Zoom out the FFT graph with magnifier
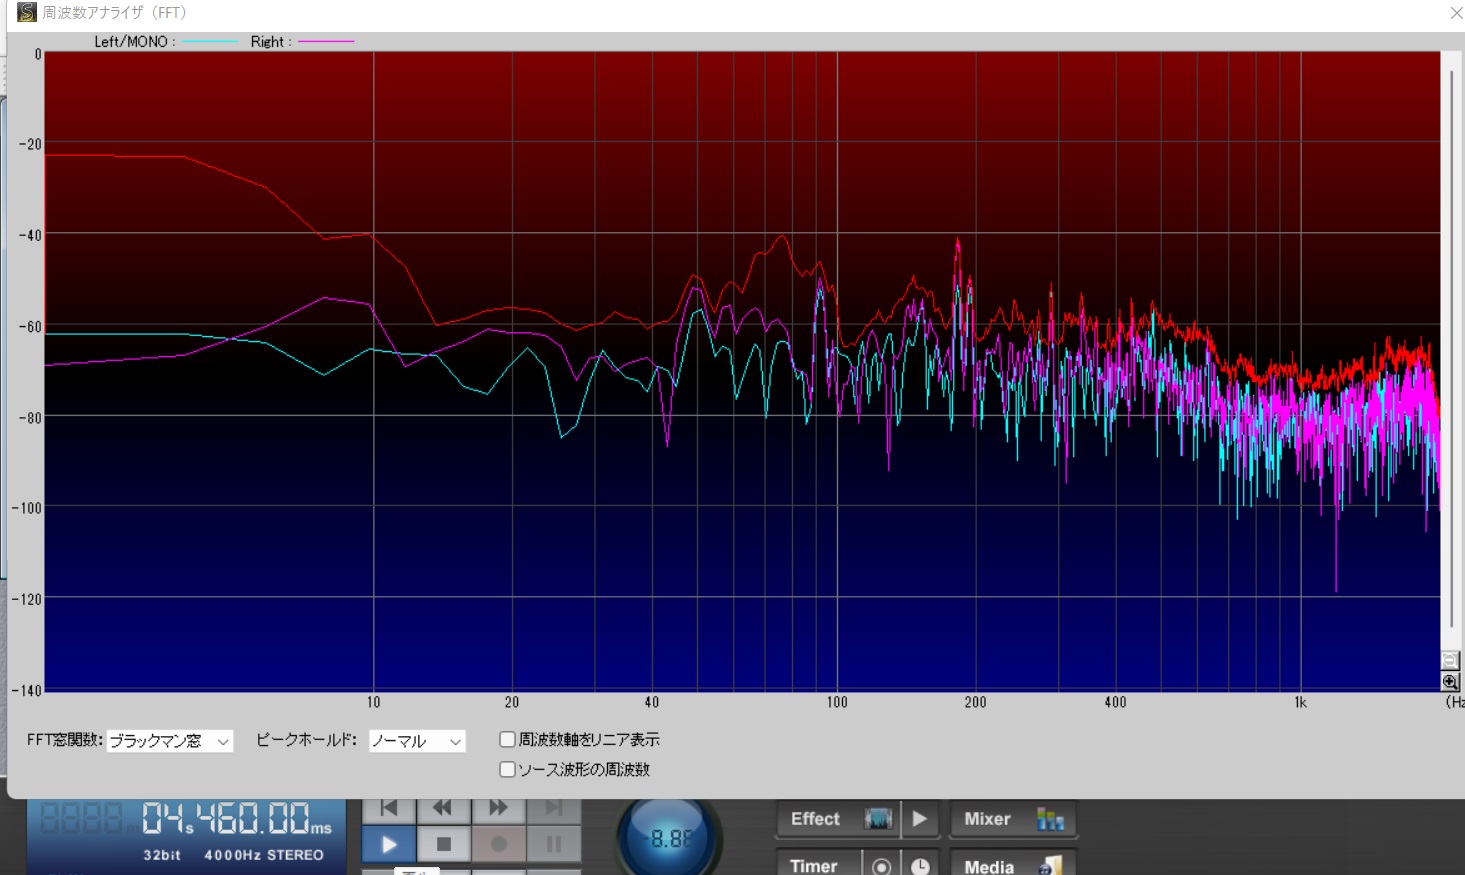The width and height of the screenshot is (1465, 875). pos(1450,660)
